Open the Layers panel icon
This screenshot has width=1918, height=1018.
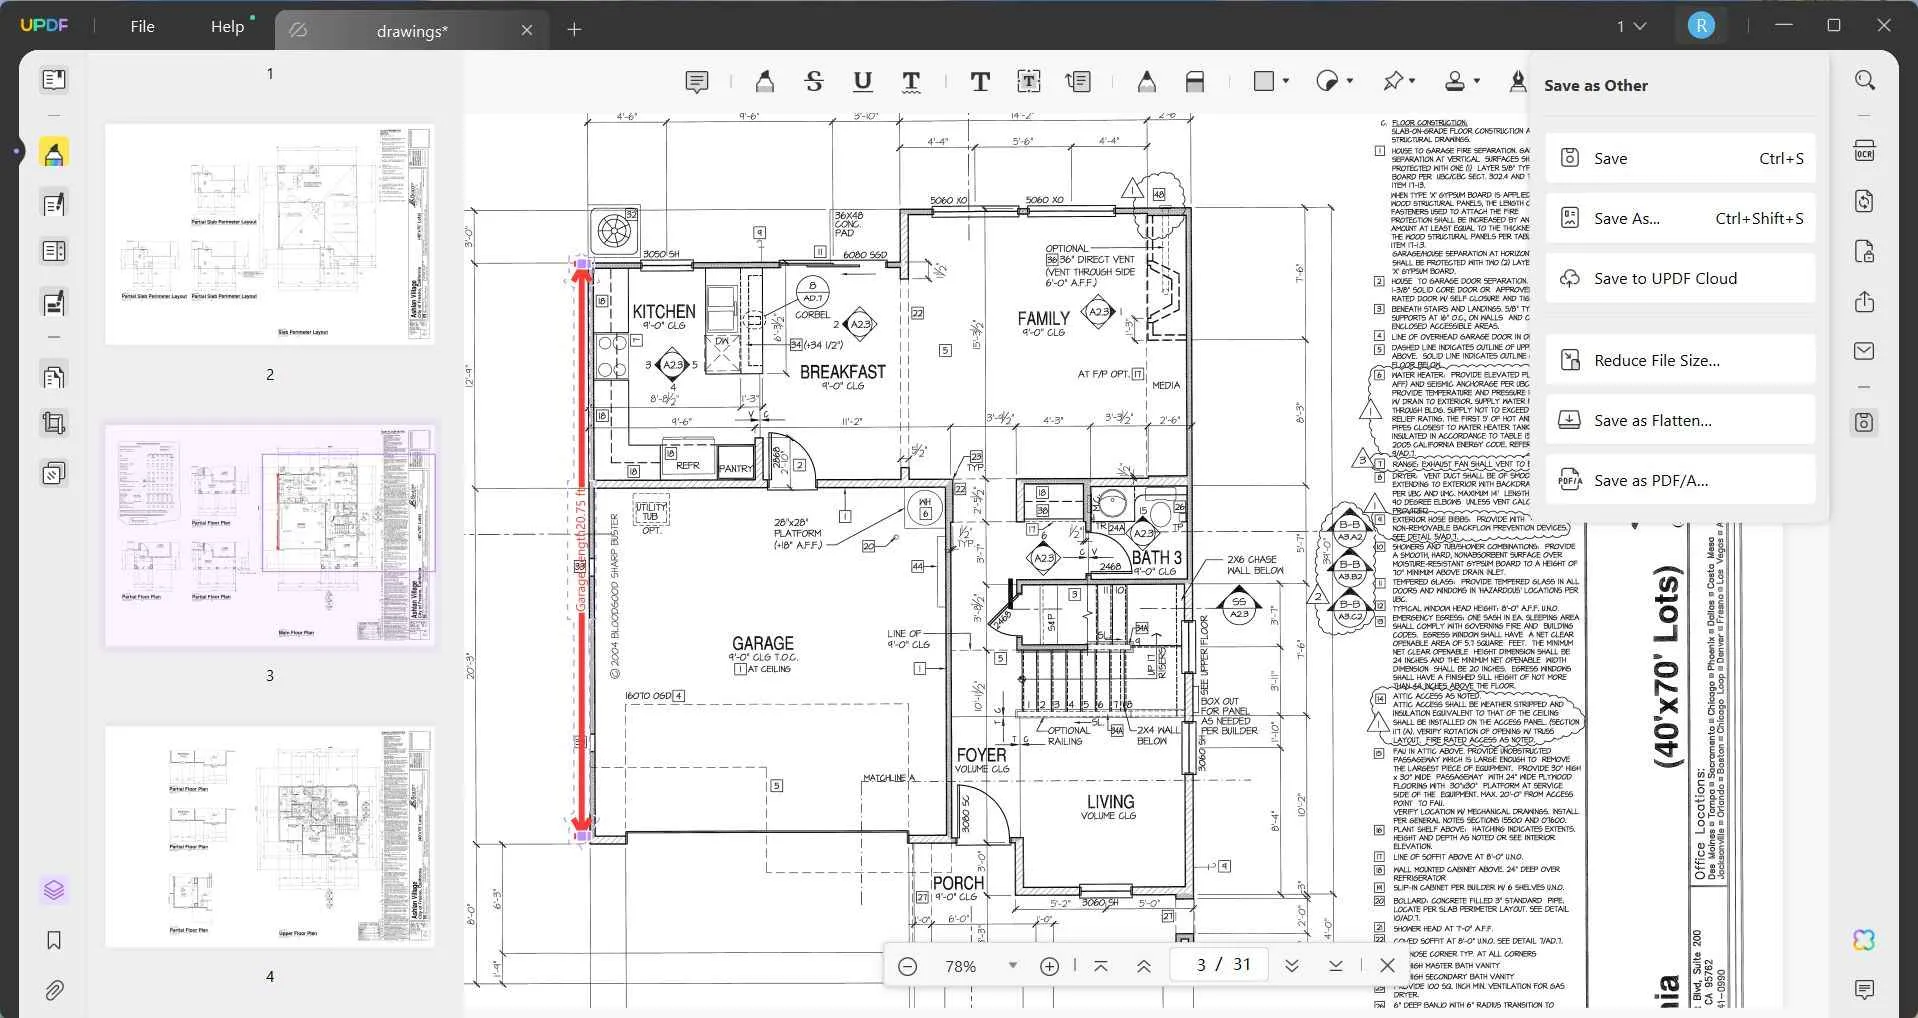point(54,890)
